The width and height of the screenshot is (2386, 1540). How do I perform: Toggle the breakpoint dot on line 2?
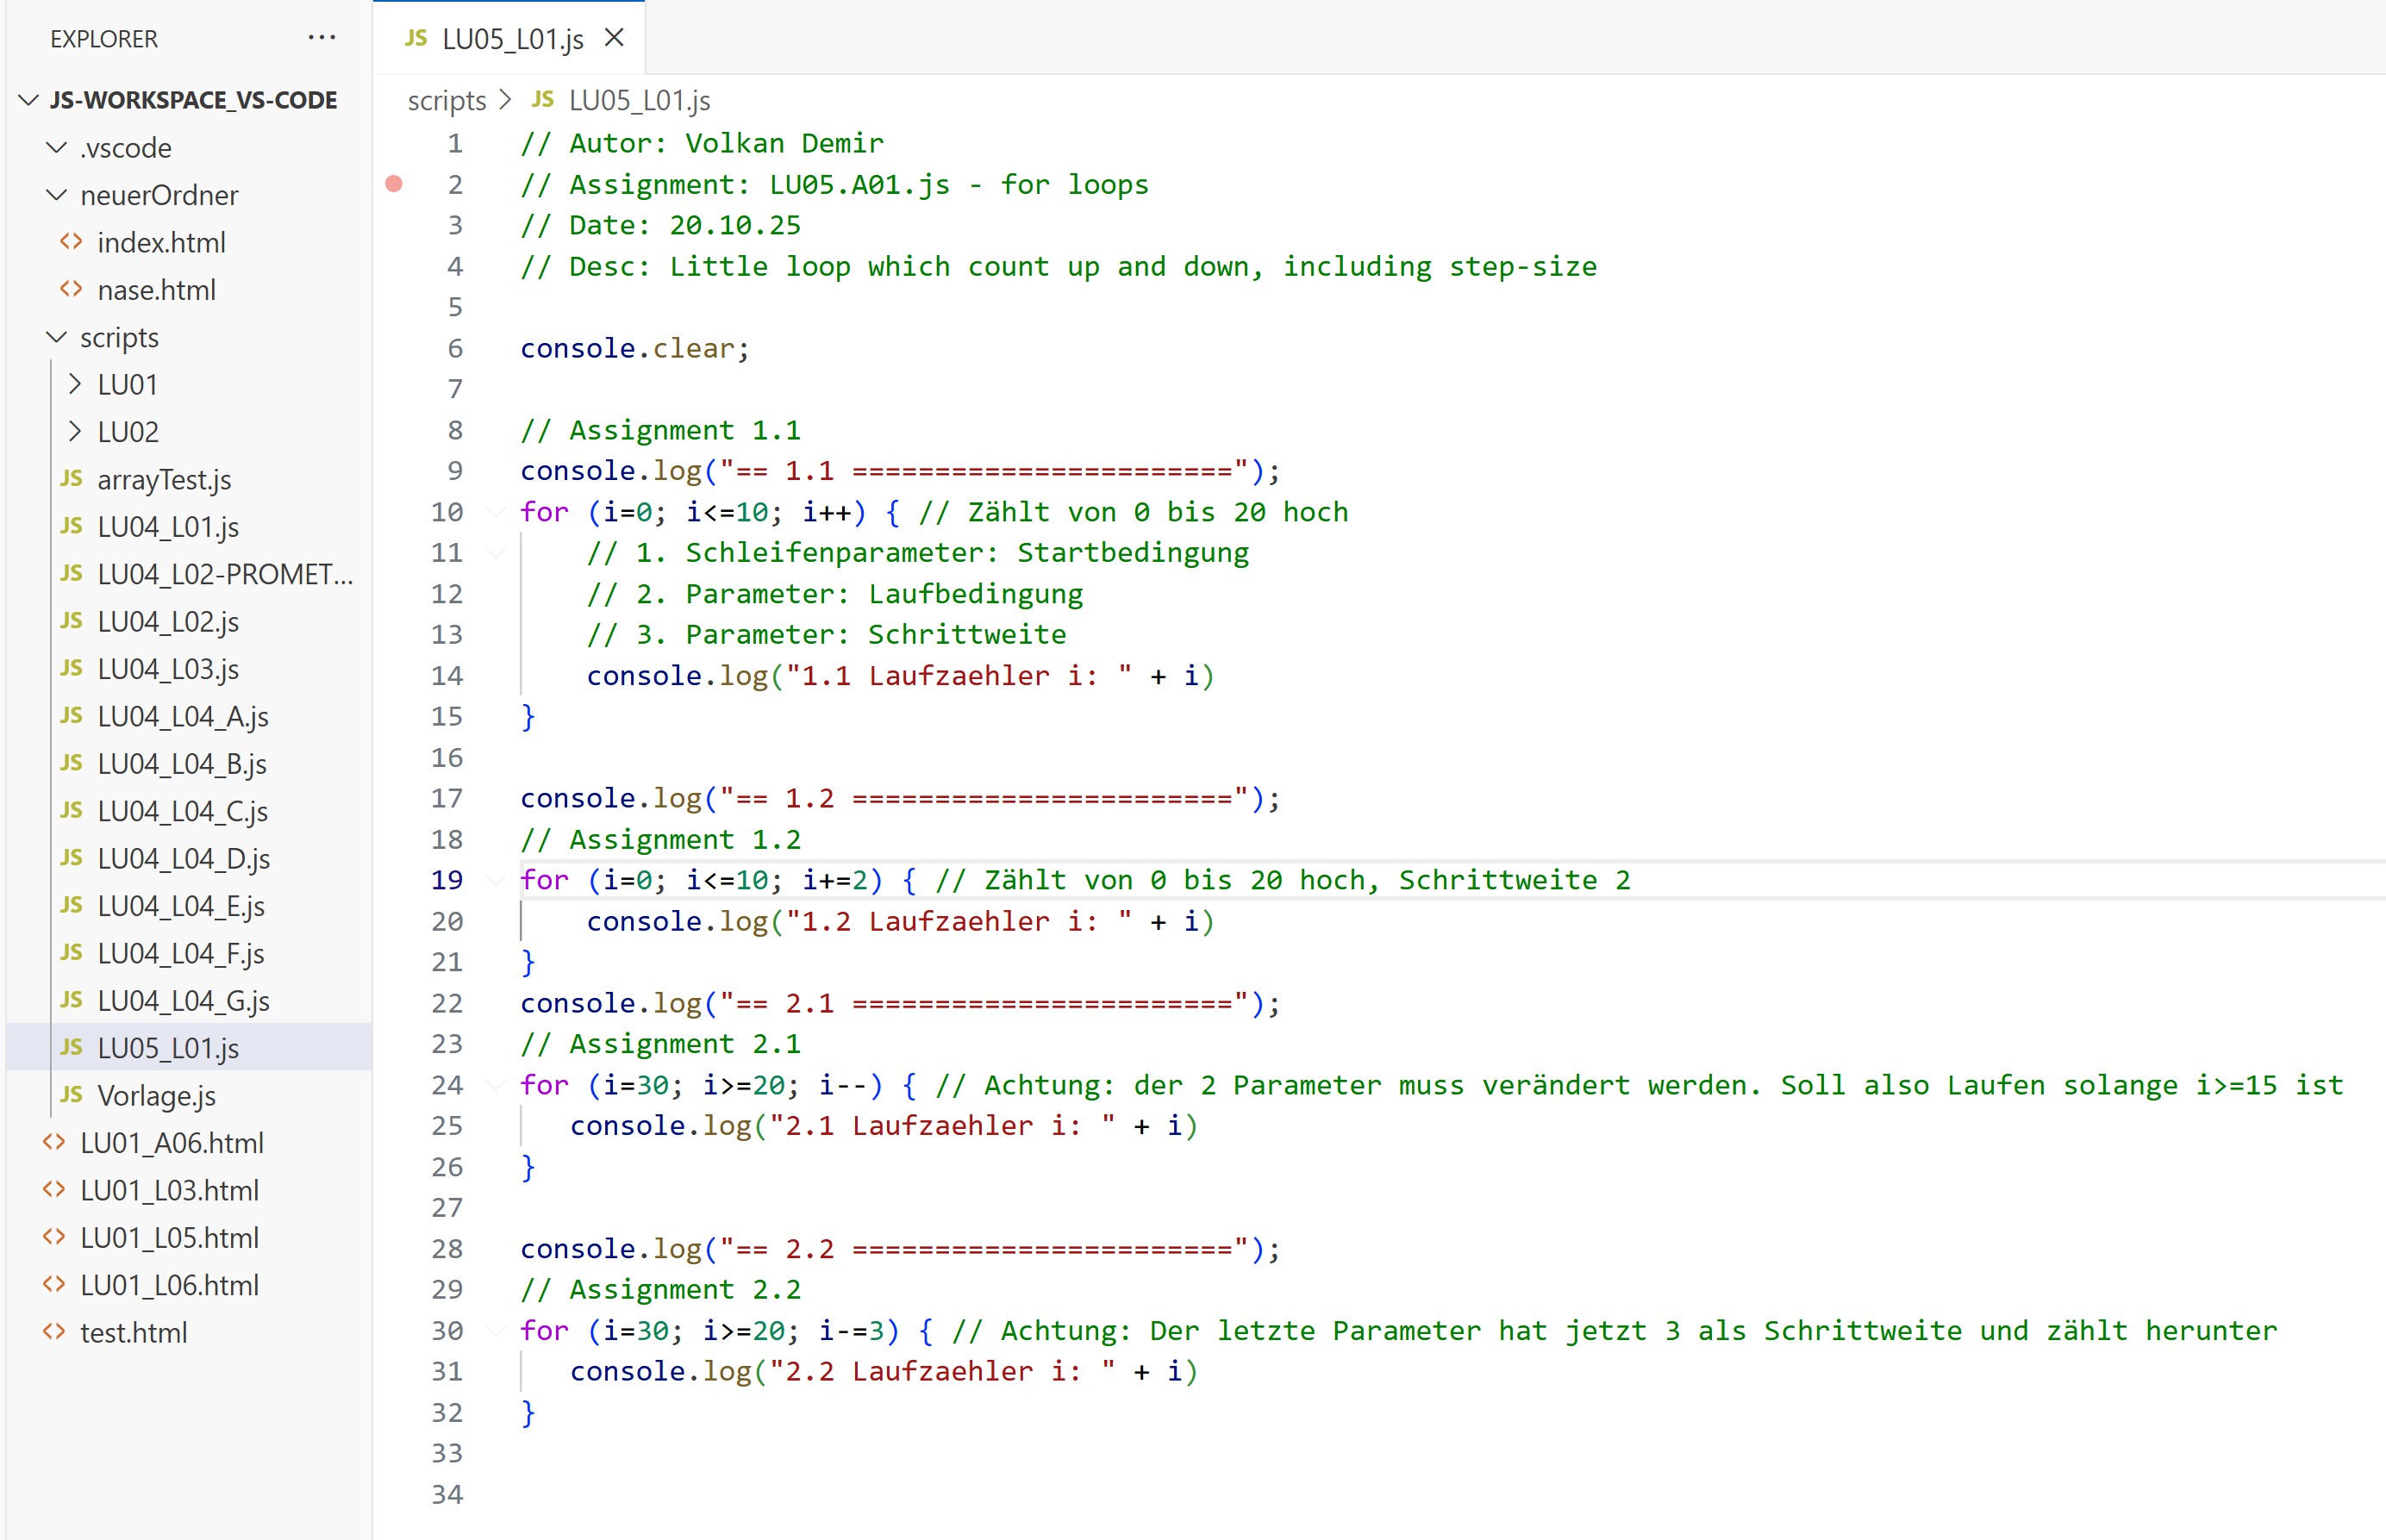click(x=394, y=184)
